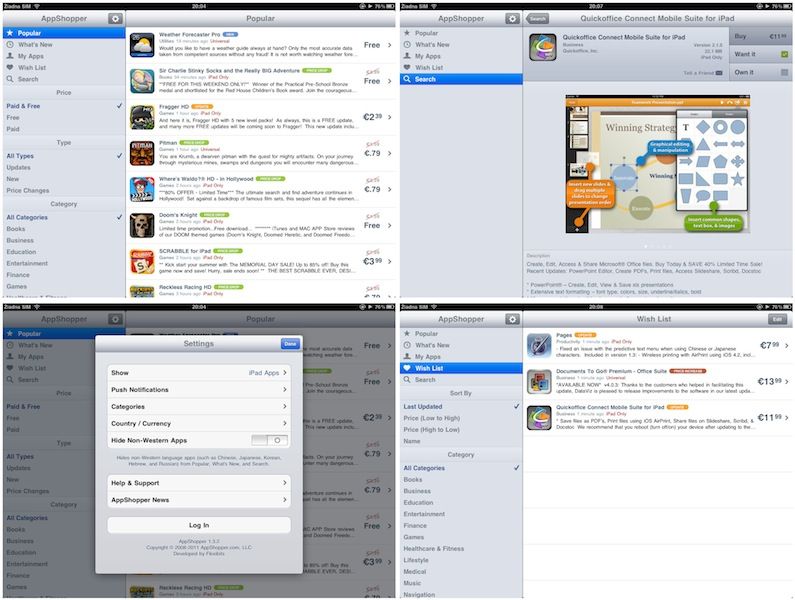The width and height of the screenshot is (795, 600).
Task: Tap Buy for Quickoffice Connect Mobile Suite
Action: click(x=760, y=37)
